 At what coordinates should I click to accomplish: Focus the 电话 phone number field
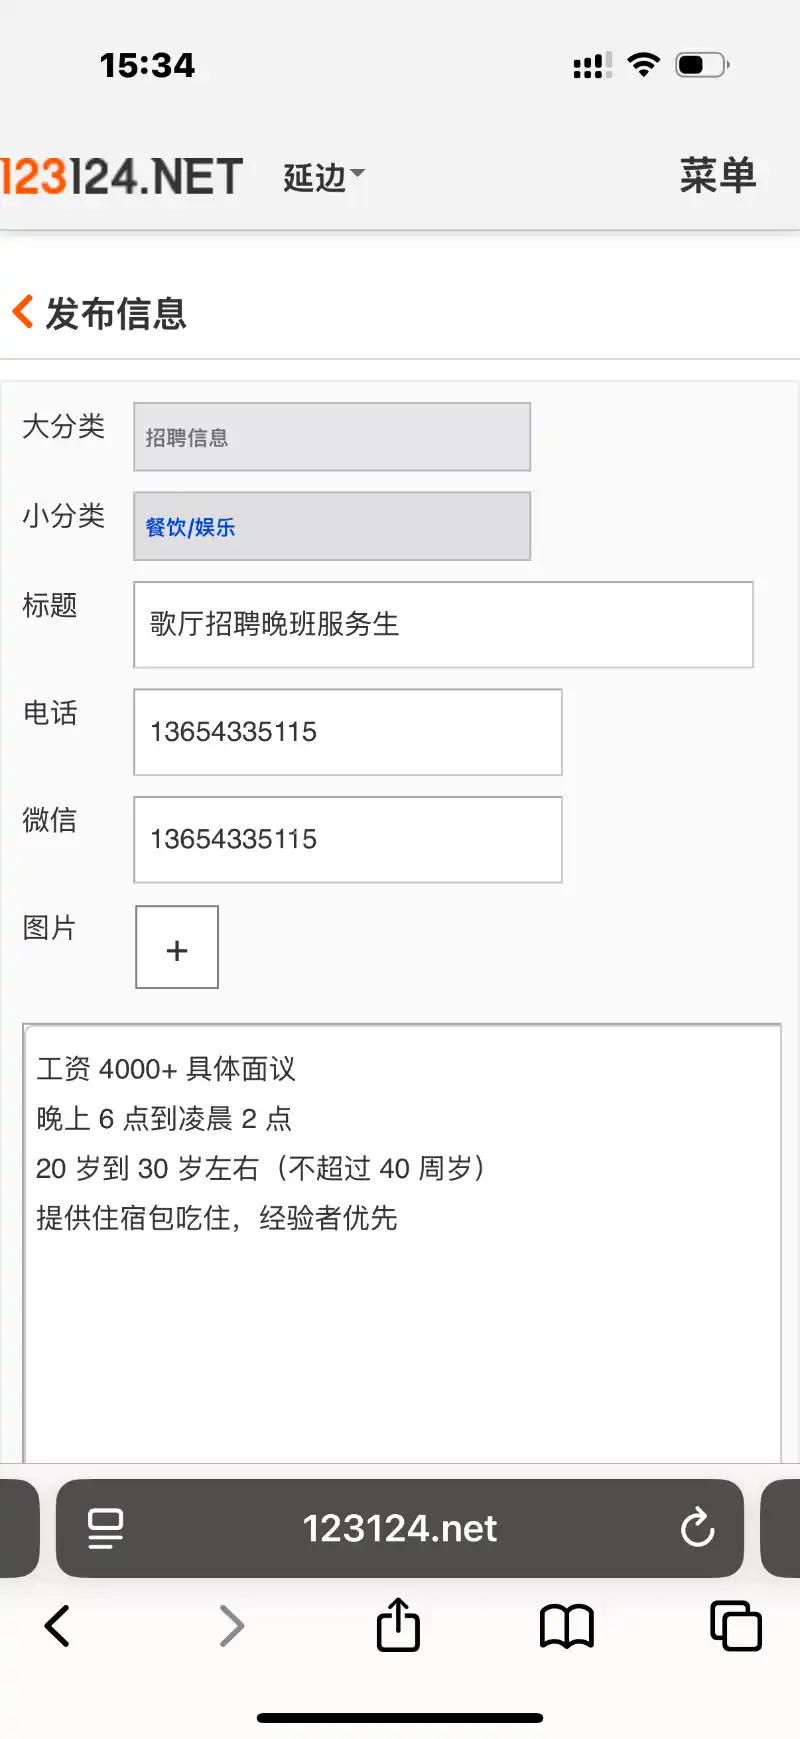point(348,732)
